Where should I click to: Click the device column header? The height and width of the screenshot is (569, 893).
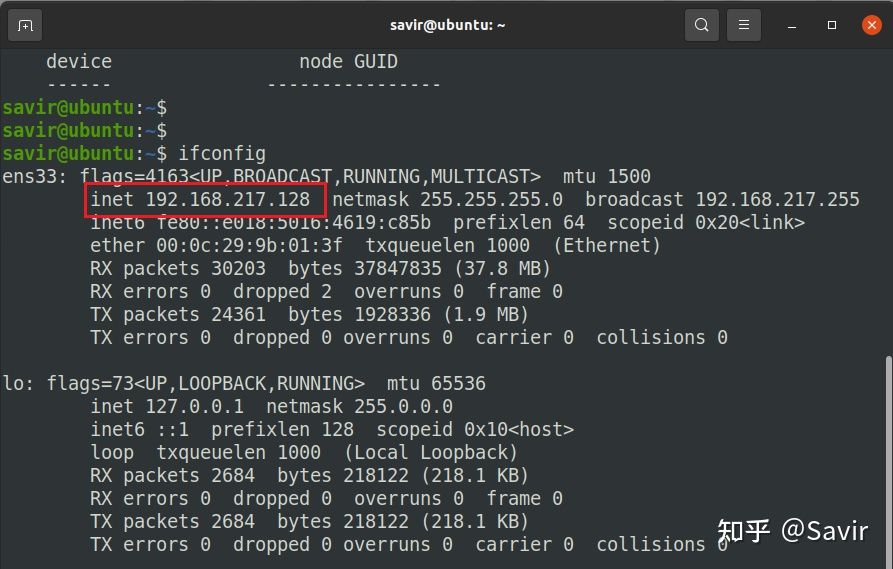click(79, 62)
